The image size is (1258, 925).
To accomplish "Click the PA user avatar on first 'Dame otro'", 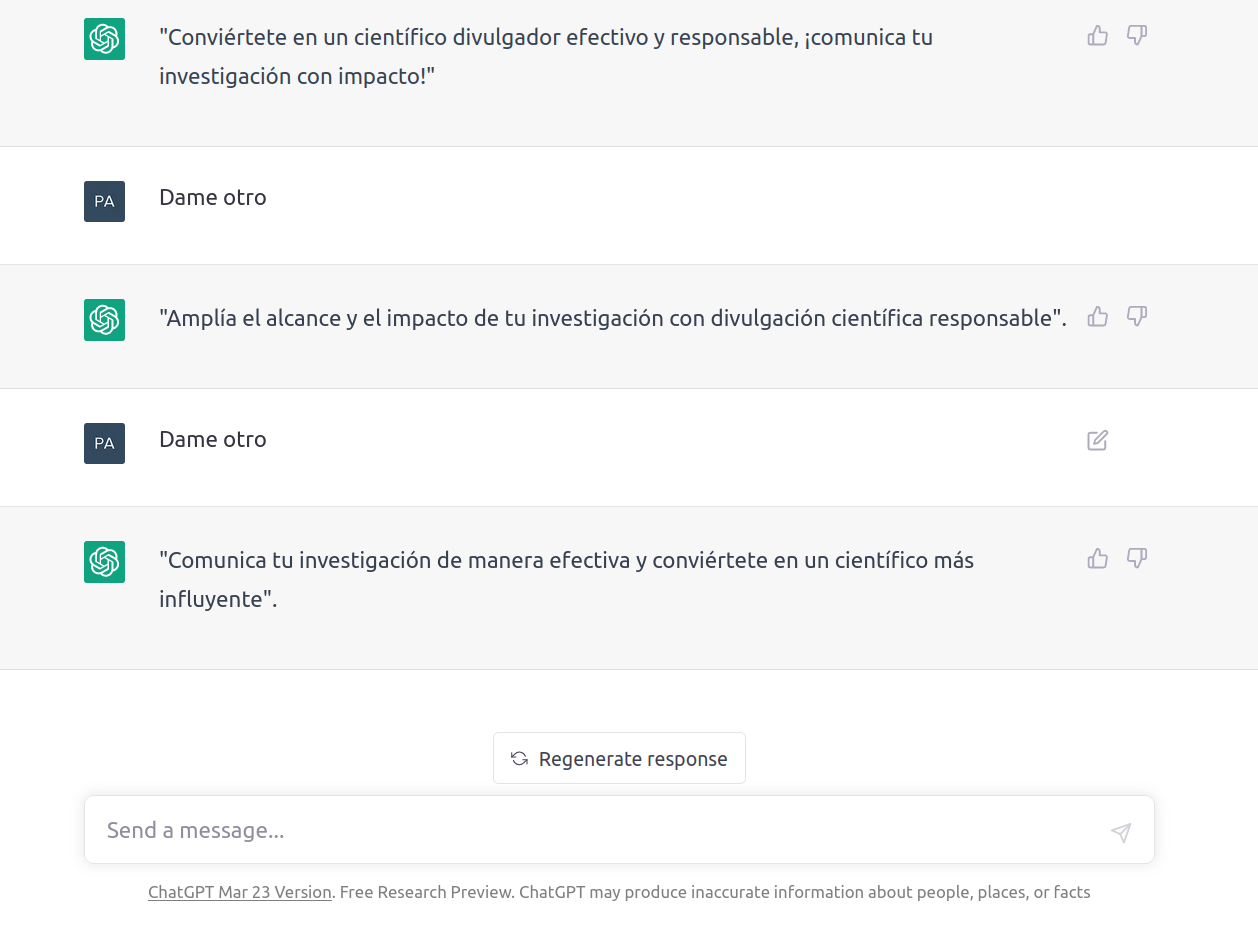I will [x=104, y=201].
